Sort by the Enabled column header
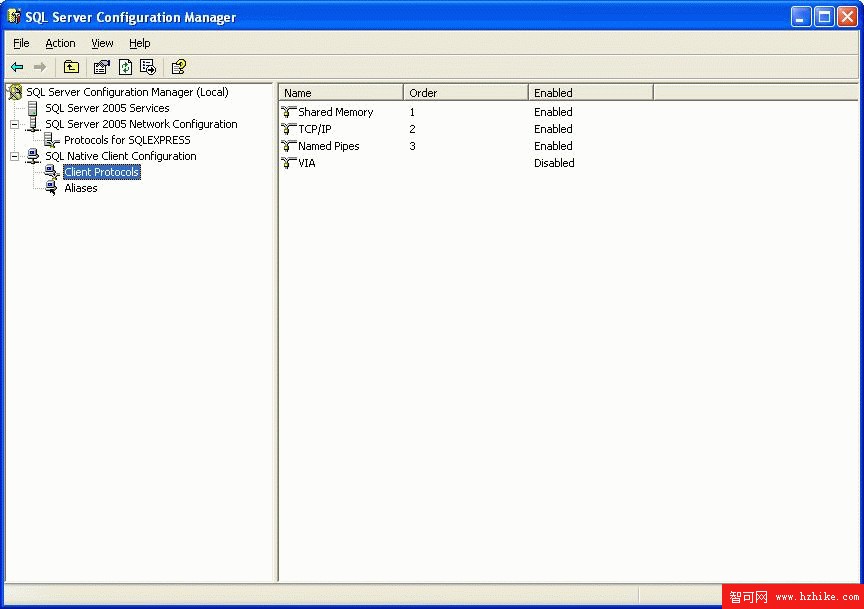 (591, 93)
